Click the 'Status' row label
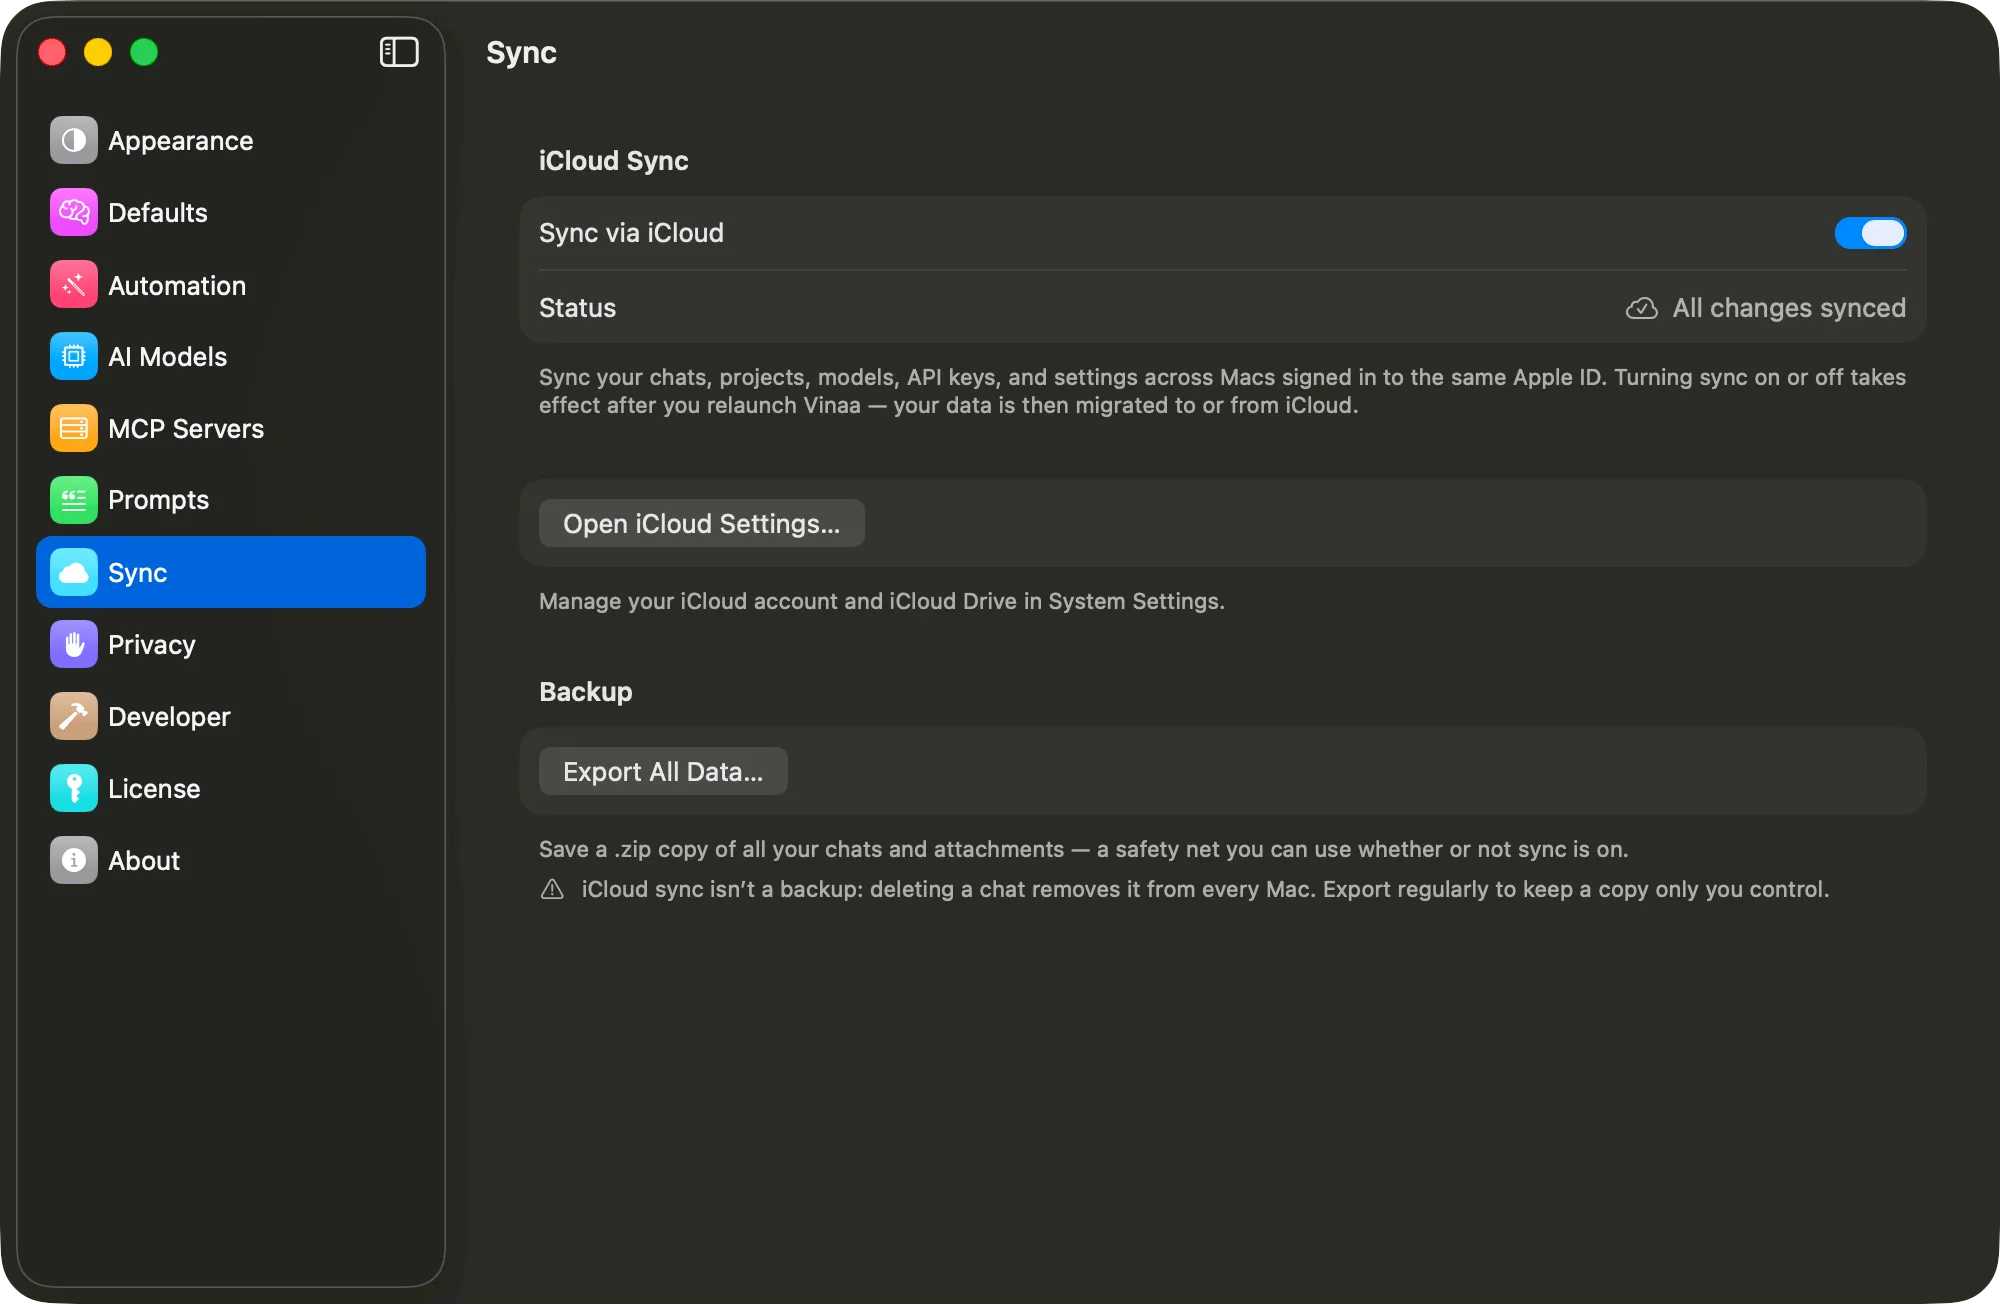The height and width of the screenshot is (1304, 2000). [x=577, y=308]
